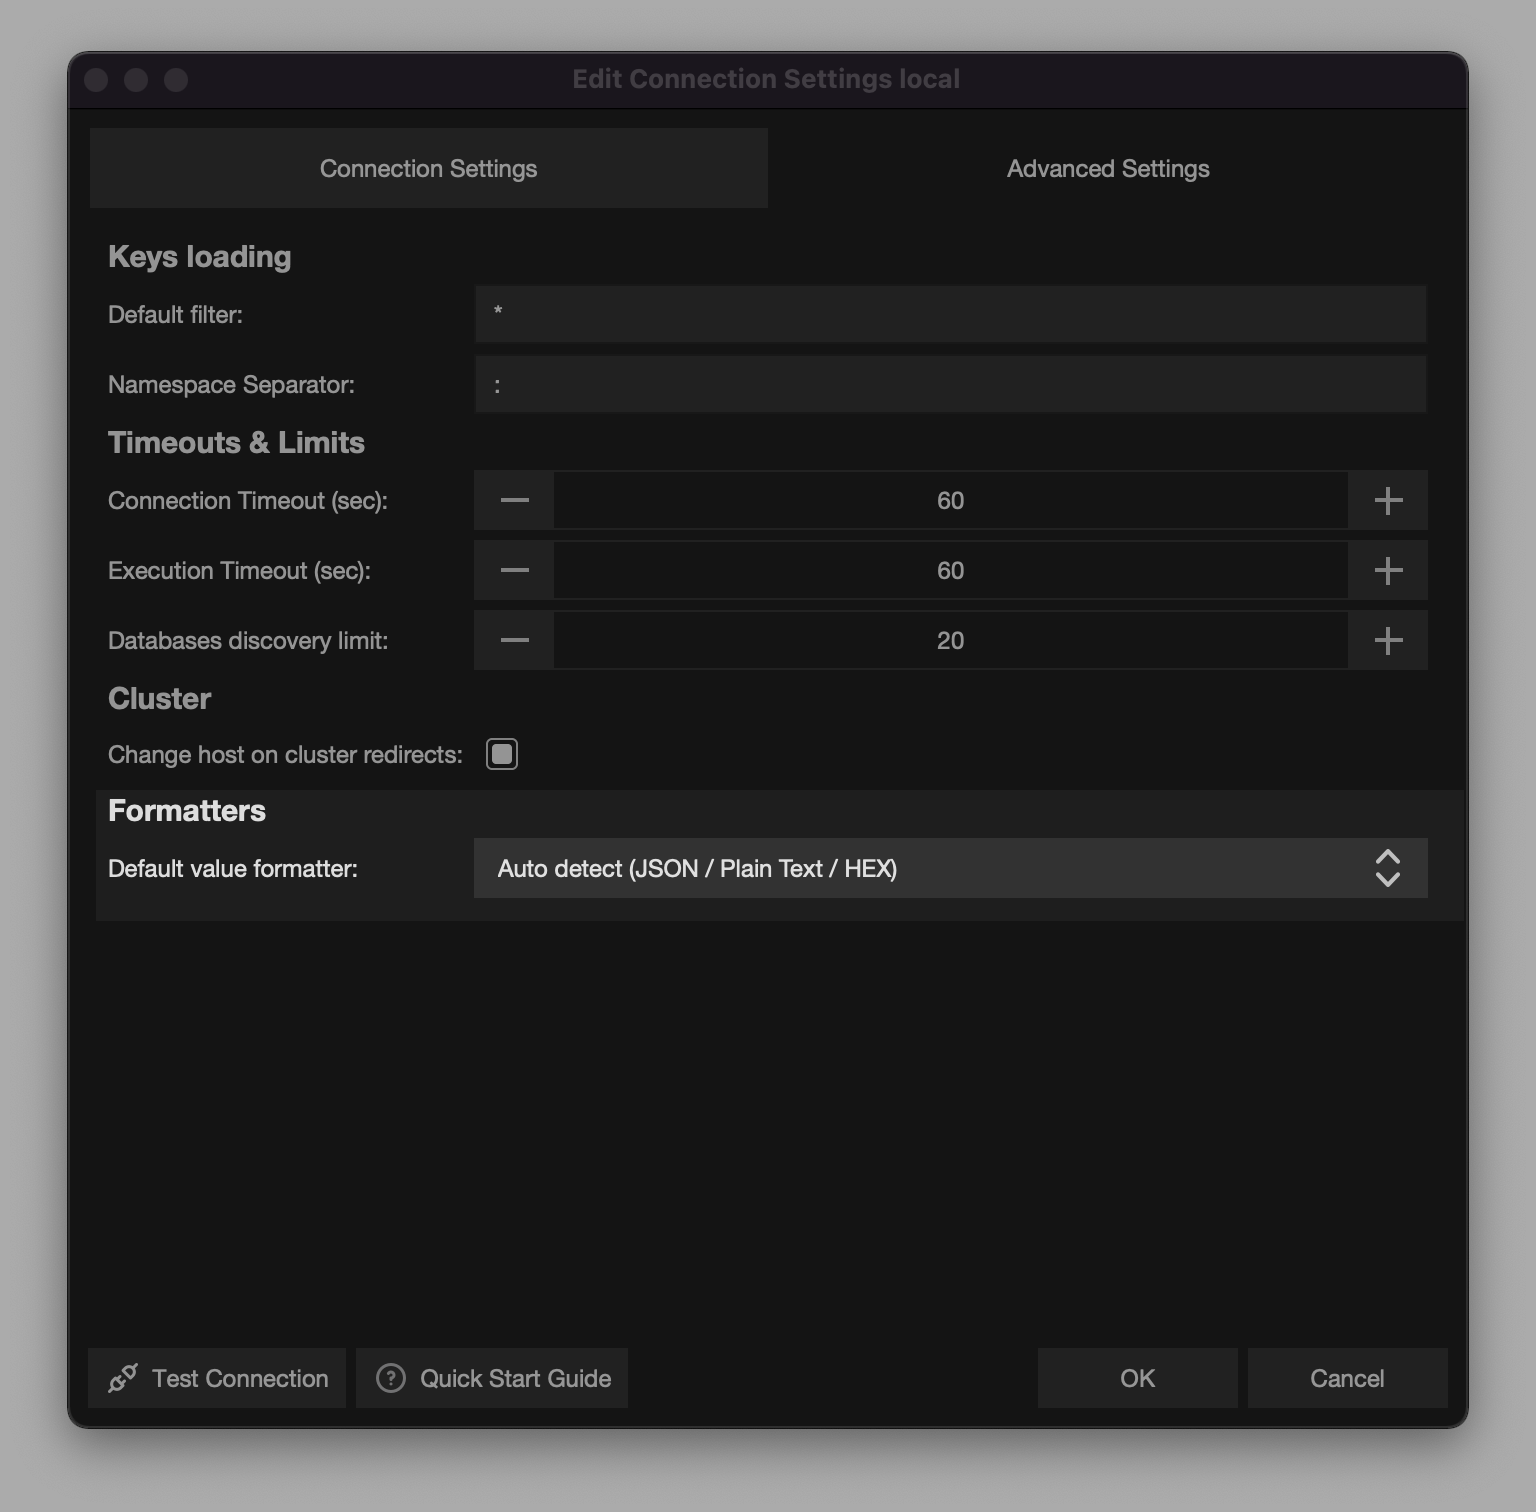Viewport: 1536px width, 1512px height.
Task: Click the Default value formatter label
Action: pos(233,868)
